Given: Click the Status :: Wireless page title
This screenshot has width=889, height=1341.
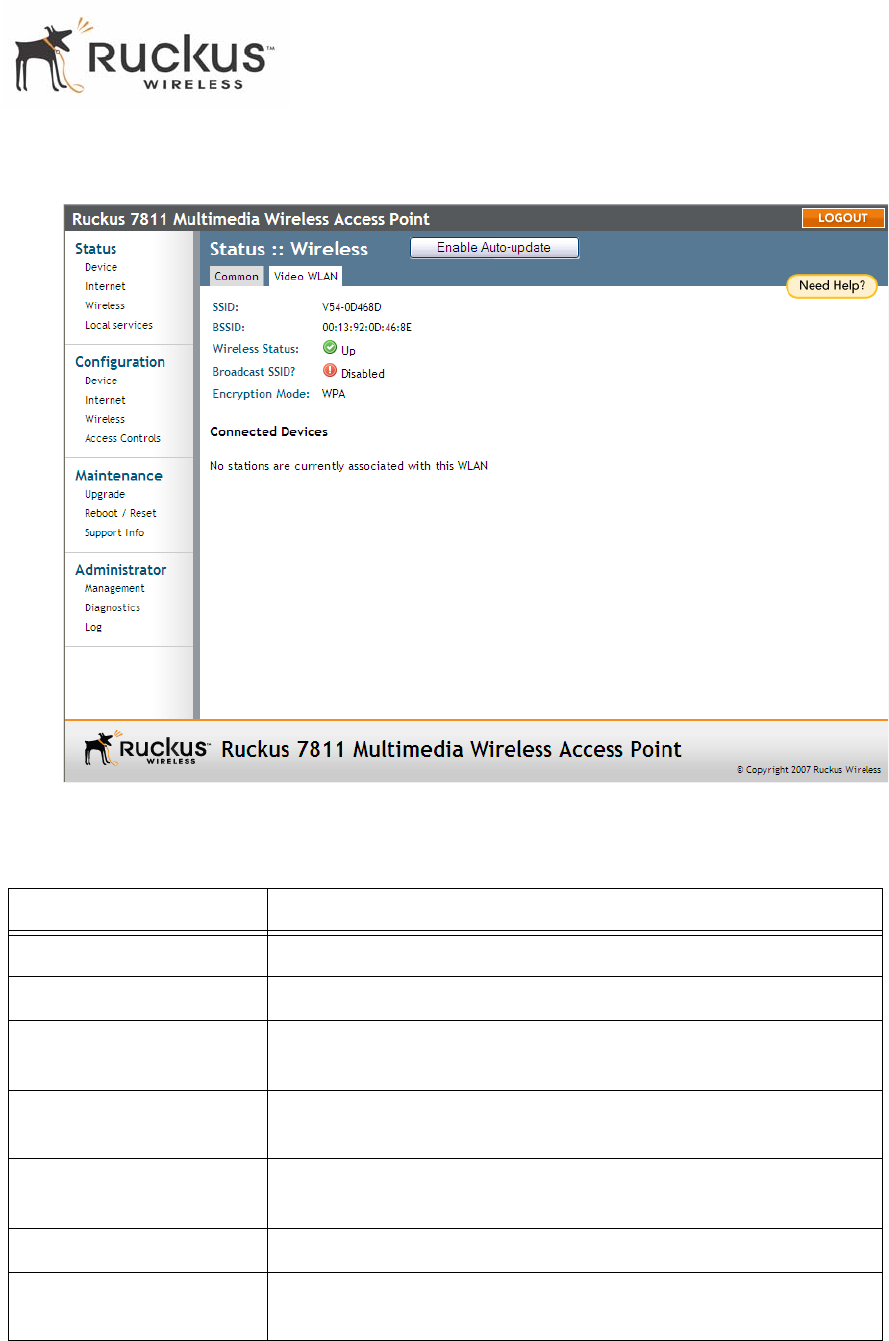Looking at the screenshot, I should coord(289,249).
